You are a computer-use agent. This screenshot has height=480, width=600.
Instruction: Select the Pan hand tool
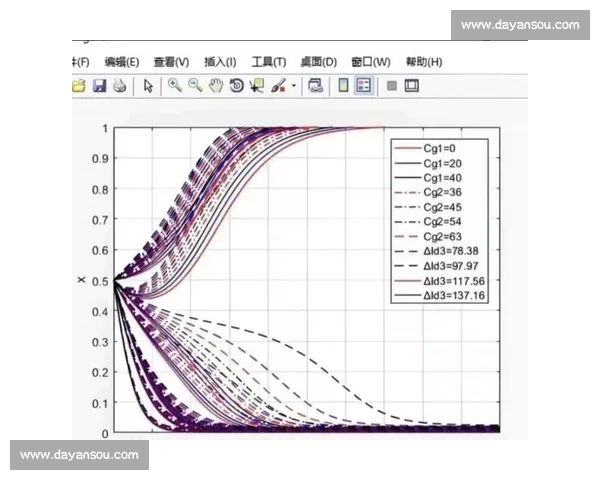[x=216, y=86]
